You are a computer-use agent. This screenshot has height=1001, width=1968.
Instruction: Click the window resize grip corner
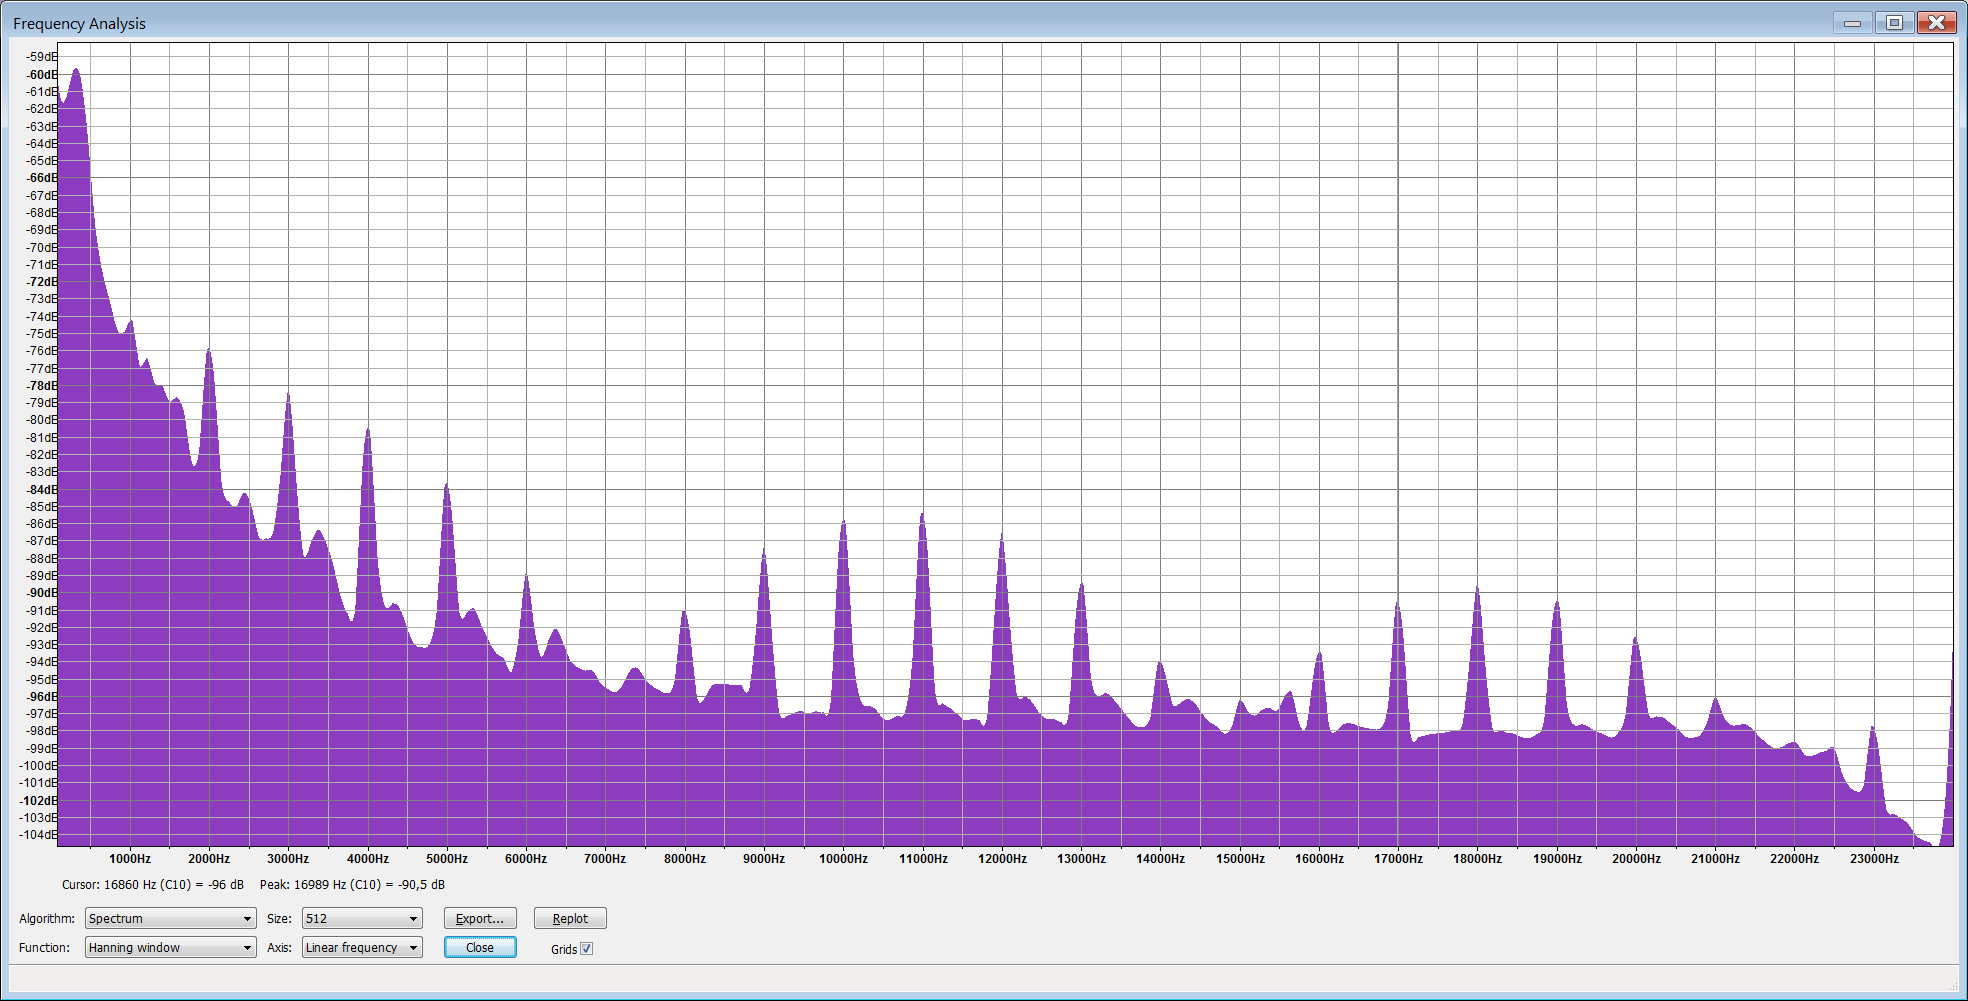point(1952,985)
